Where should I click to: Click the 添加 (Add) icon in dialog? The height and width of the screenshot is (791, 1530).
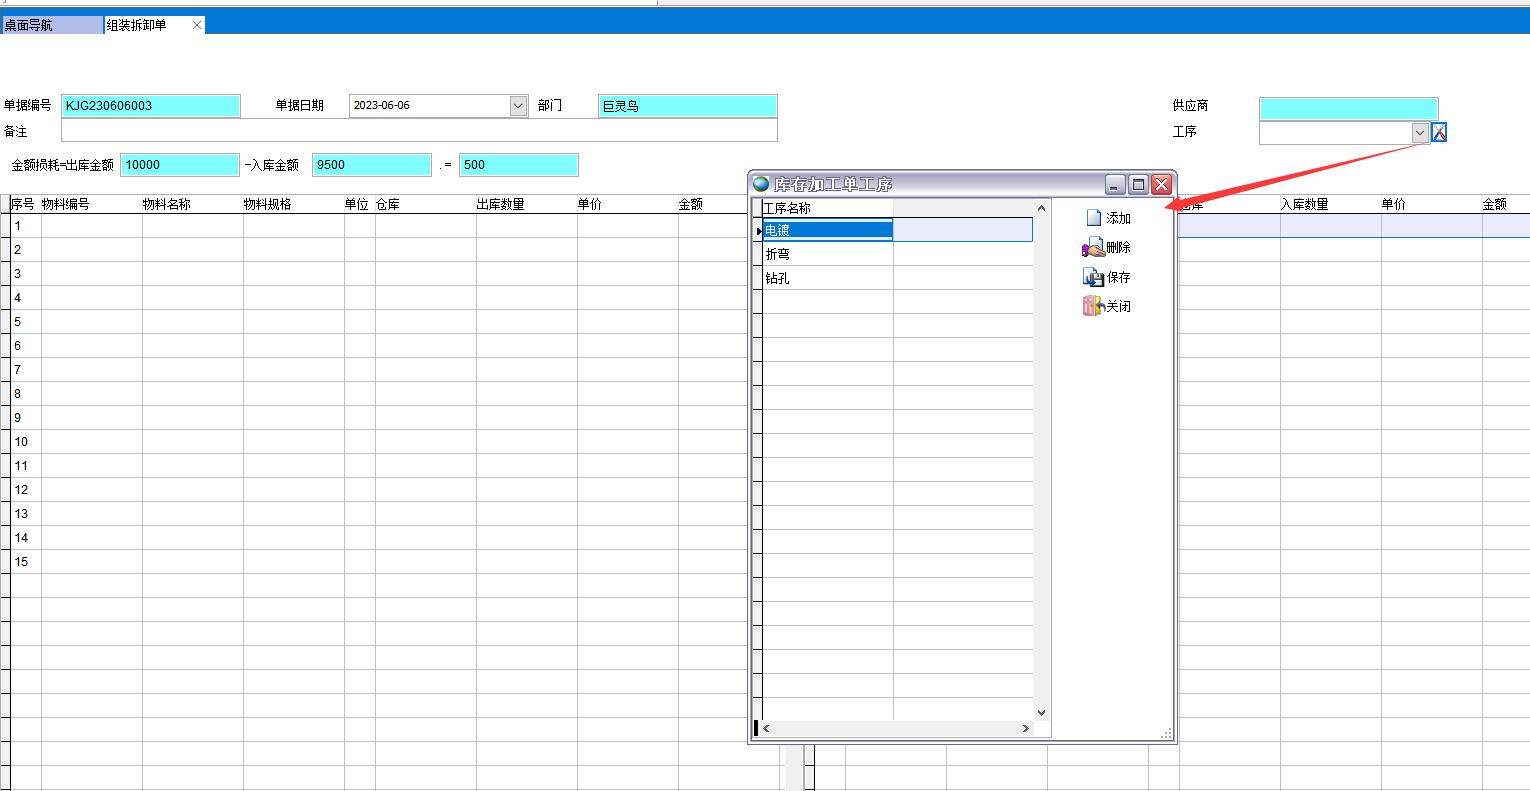1094,218
